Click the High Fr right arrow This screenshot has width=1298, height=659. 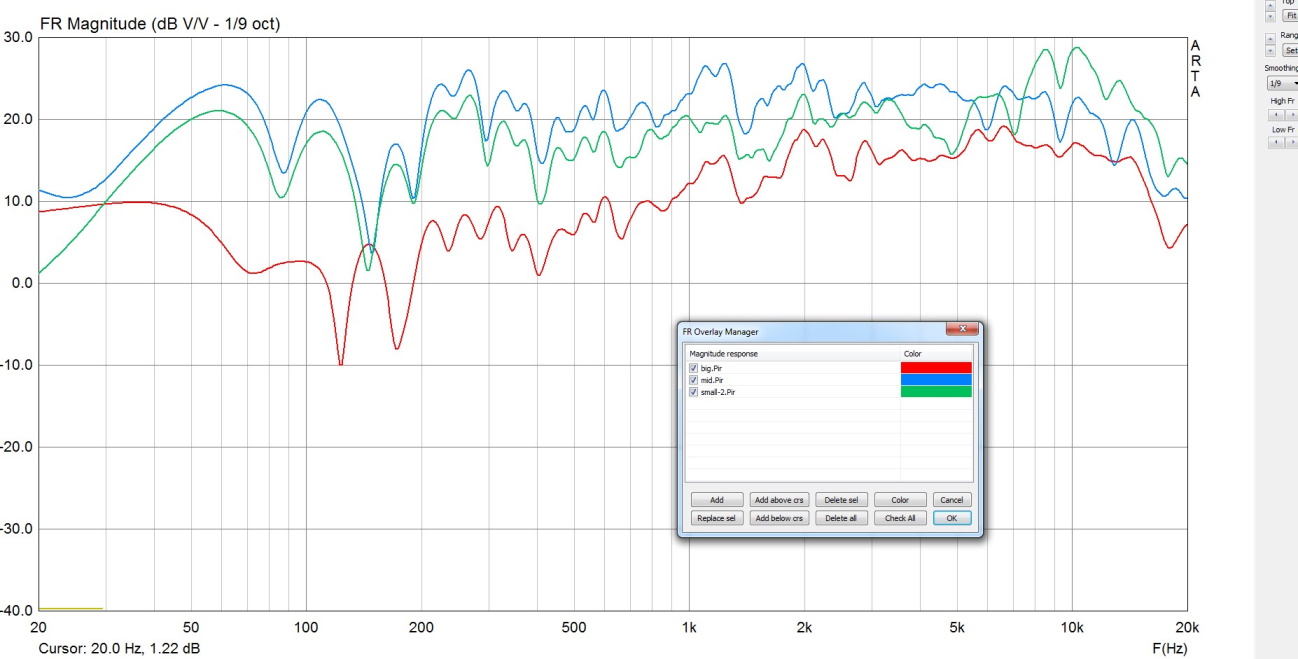pos(1291,115)
